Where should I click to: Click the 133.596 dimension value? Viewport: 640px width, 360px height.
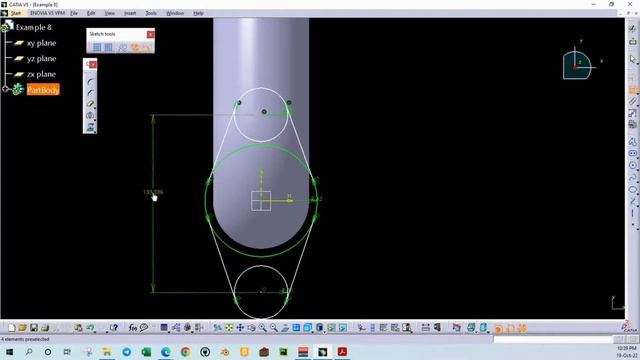pyautogui.click(x=153, y=192)
